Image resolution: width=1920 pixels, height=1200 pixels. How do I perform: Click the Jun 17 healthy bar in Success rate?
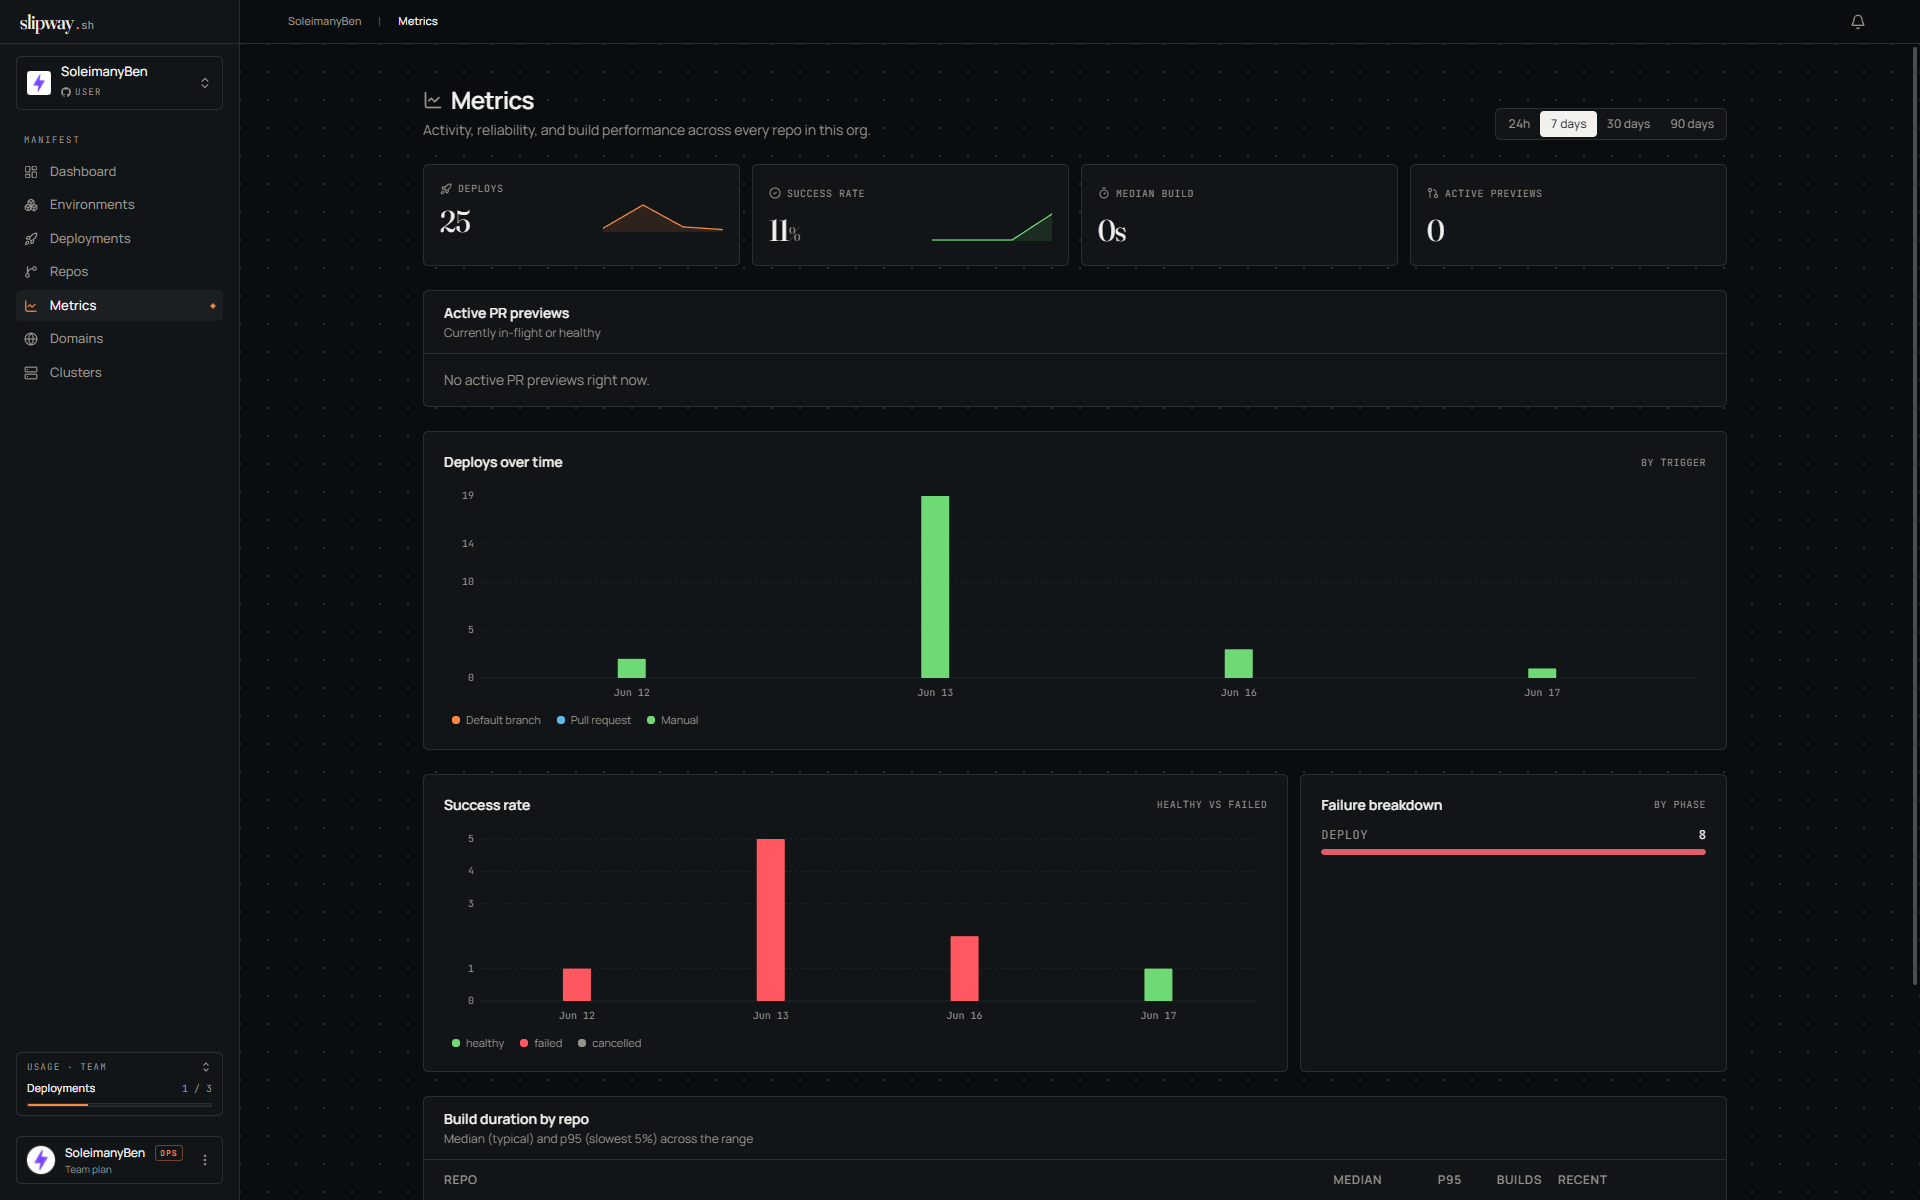coord(1158,985)
